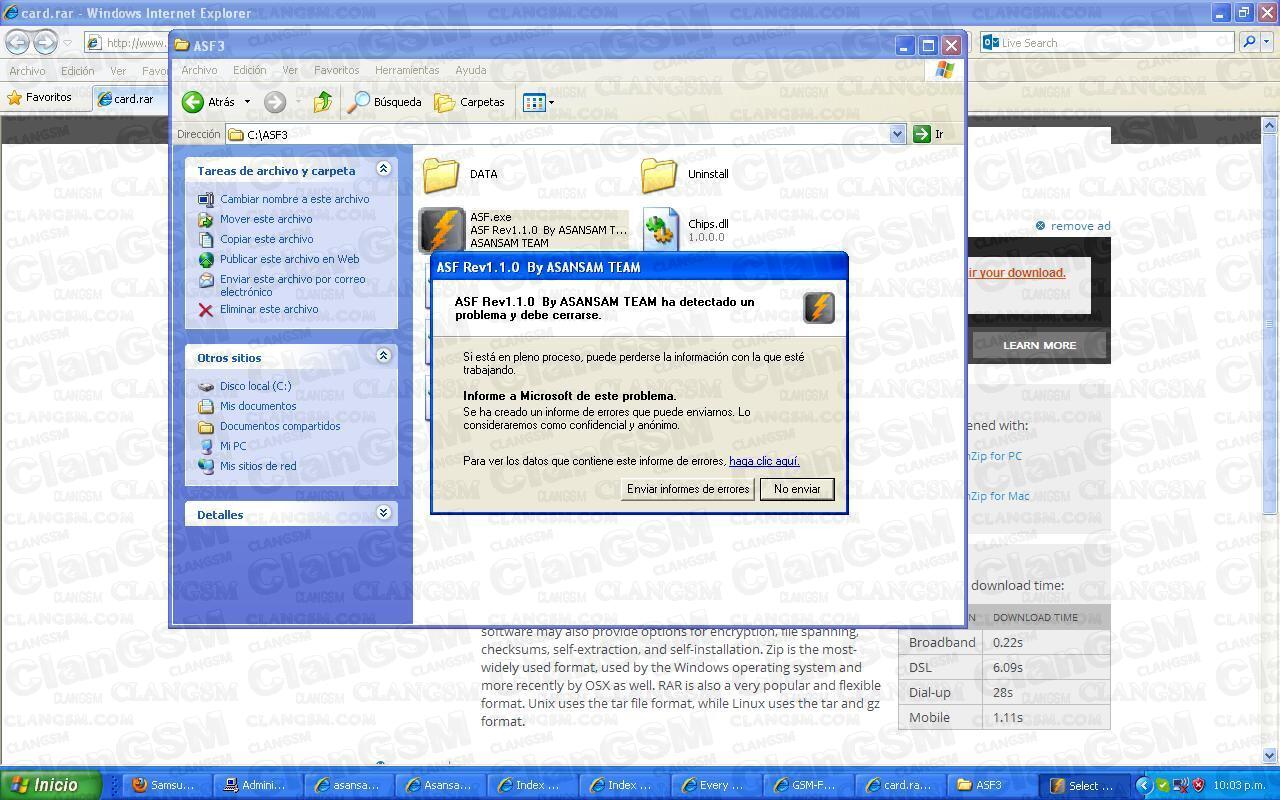Image resolution: width=1280 pixels, height=800 pixels.
Task: Click the forward arrow icon in ASF3 toolbar
Action: [275, 102]
